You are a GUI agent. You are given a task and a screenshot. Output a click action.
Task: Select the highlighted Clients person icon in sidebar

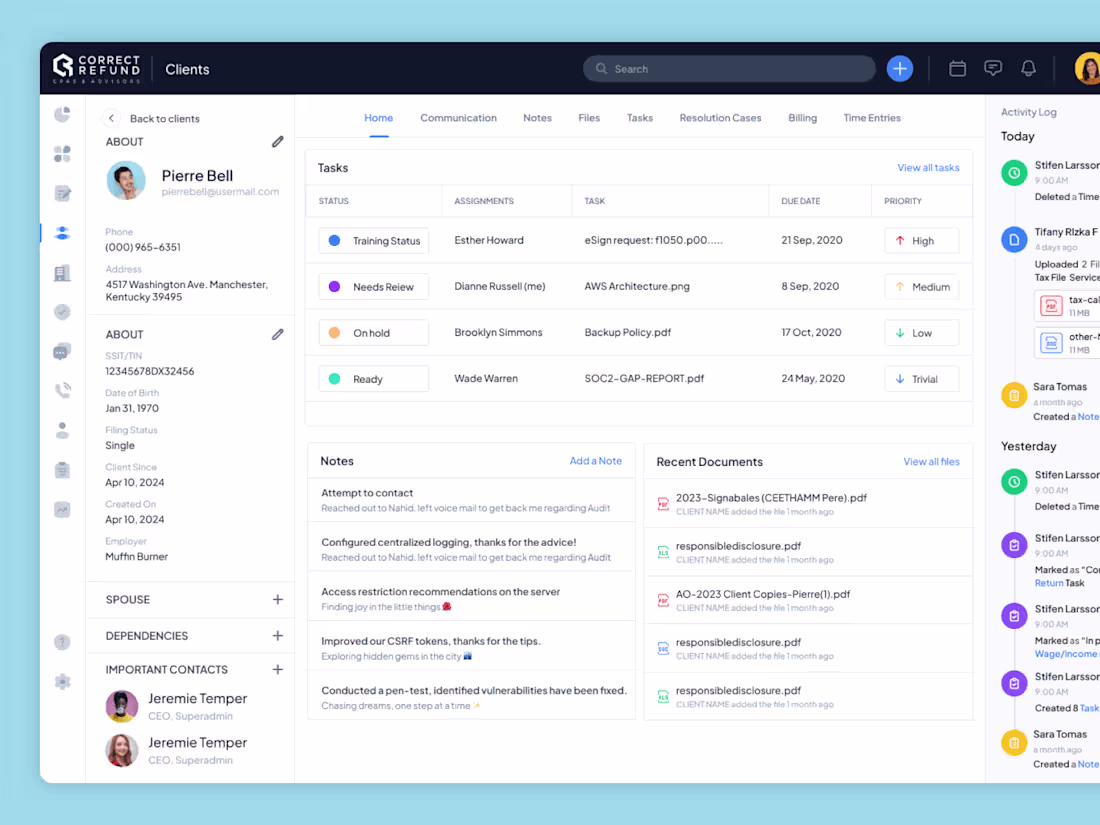click(62, 232)
